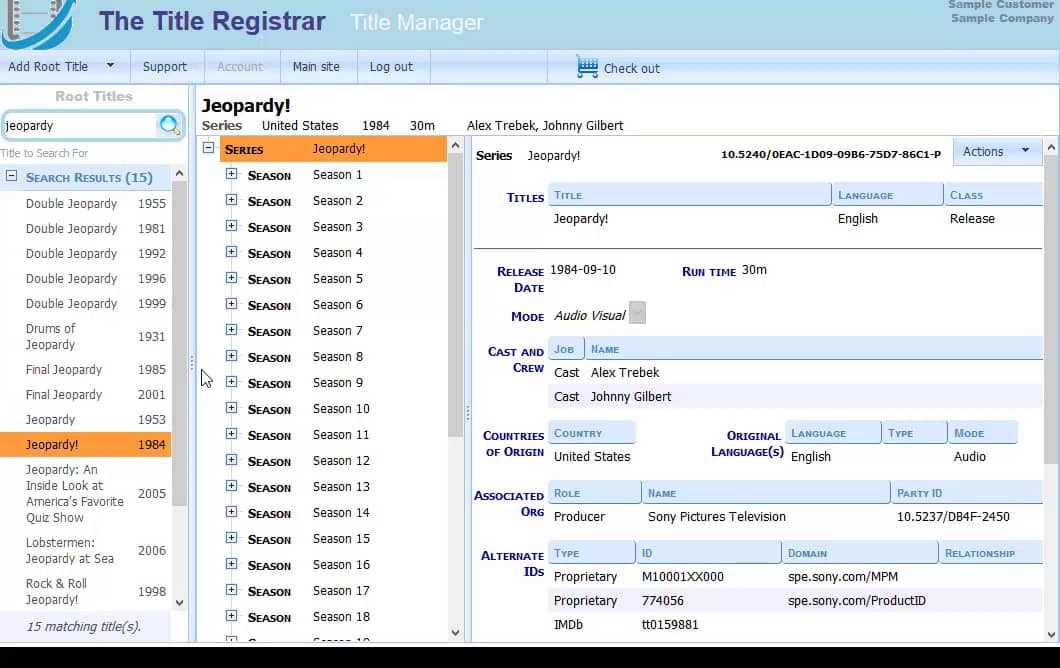The height and width of the screenshot is (668, 1060).
Task: Click Log out
Action: (x=391, y=66)
